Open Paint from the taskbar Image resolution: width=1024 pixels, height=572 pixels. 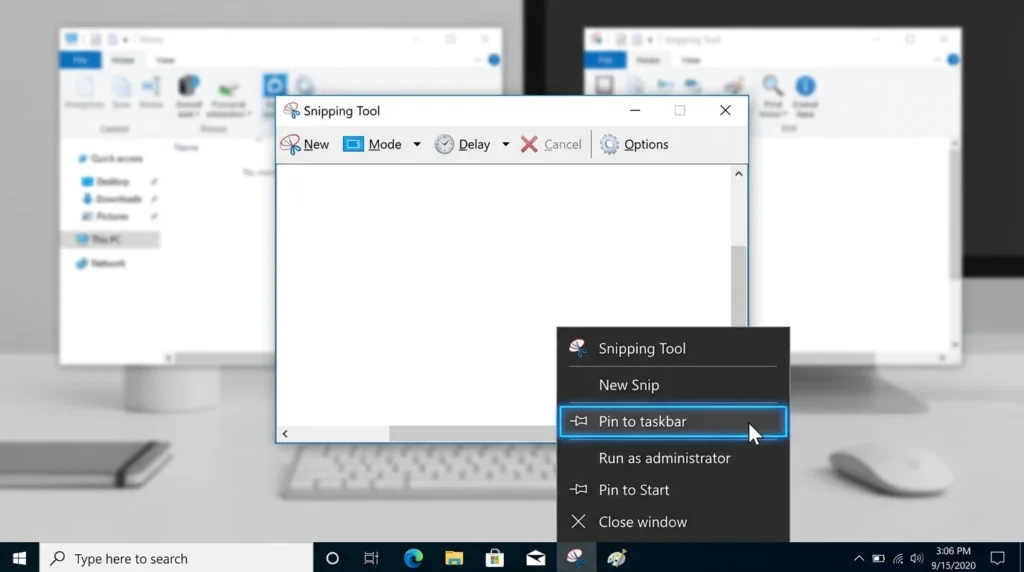616,558
